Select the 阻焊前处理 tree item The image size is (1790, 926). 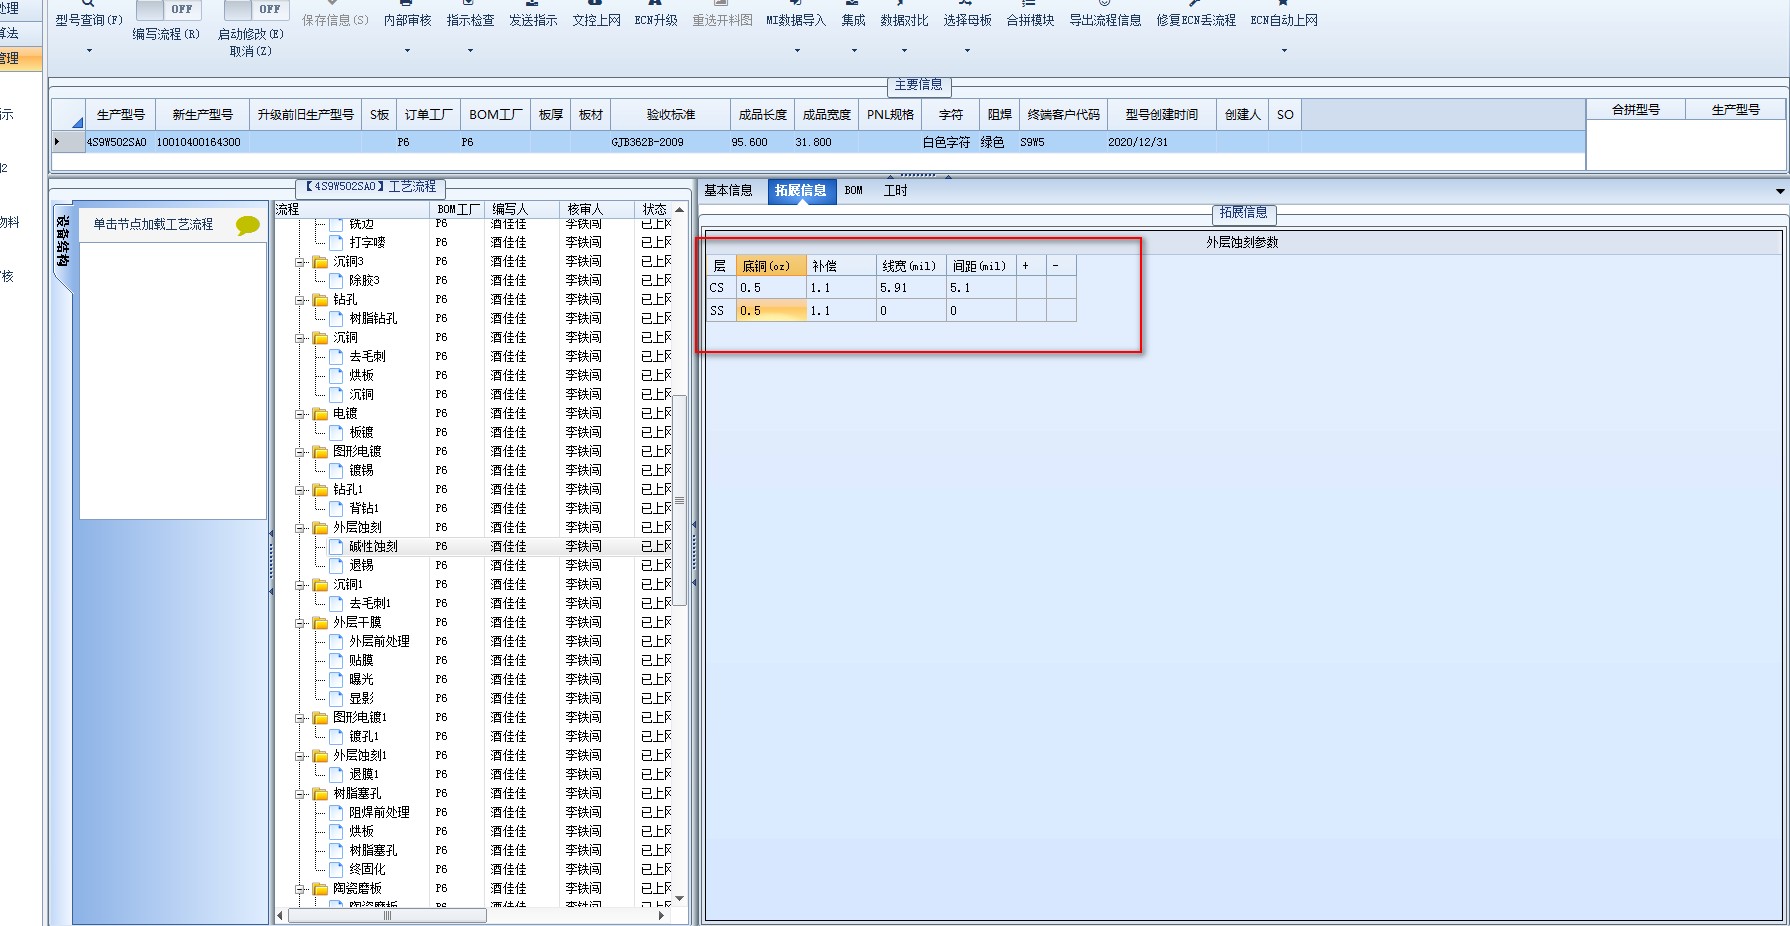pos(379,813)
